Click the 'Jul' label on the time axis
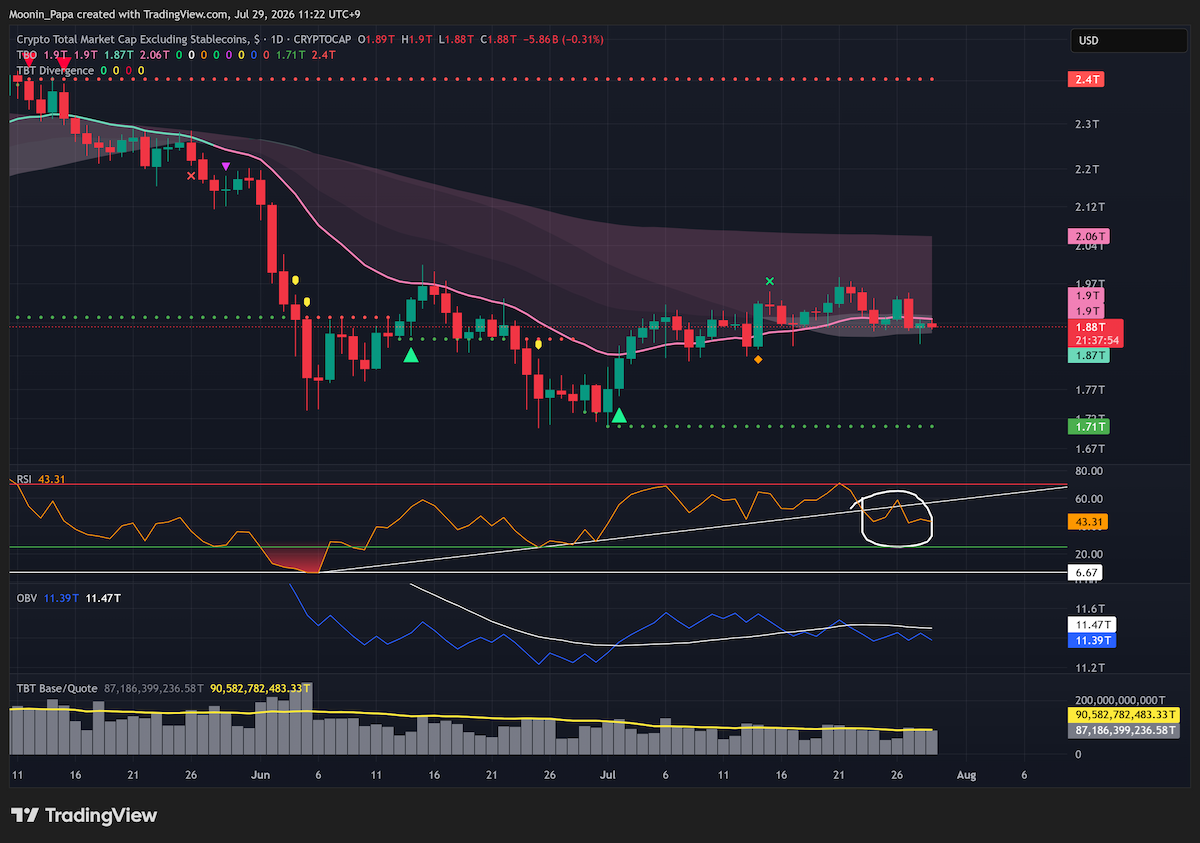The height and width of the screenshot is (843, 1200). click(x=609, y=775)
